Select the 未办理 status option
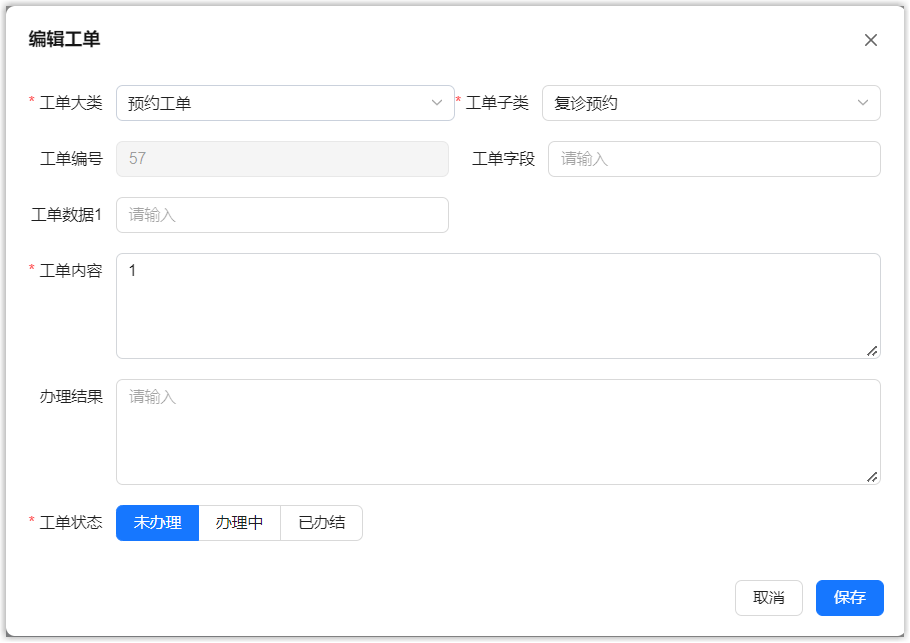This screenshot has height=643, width=910. 158,523
